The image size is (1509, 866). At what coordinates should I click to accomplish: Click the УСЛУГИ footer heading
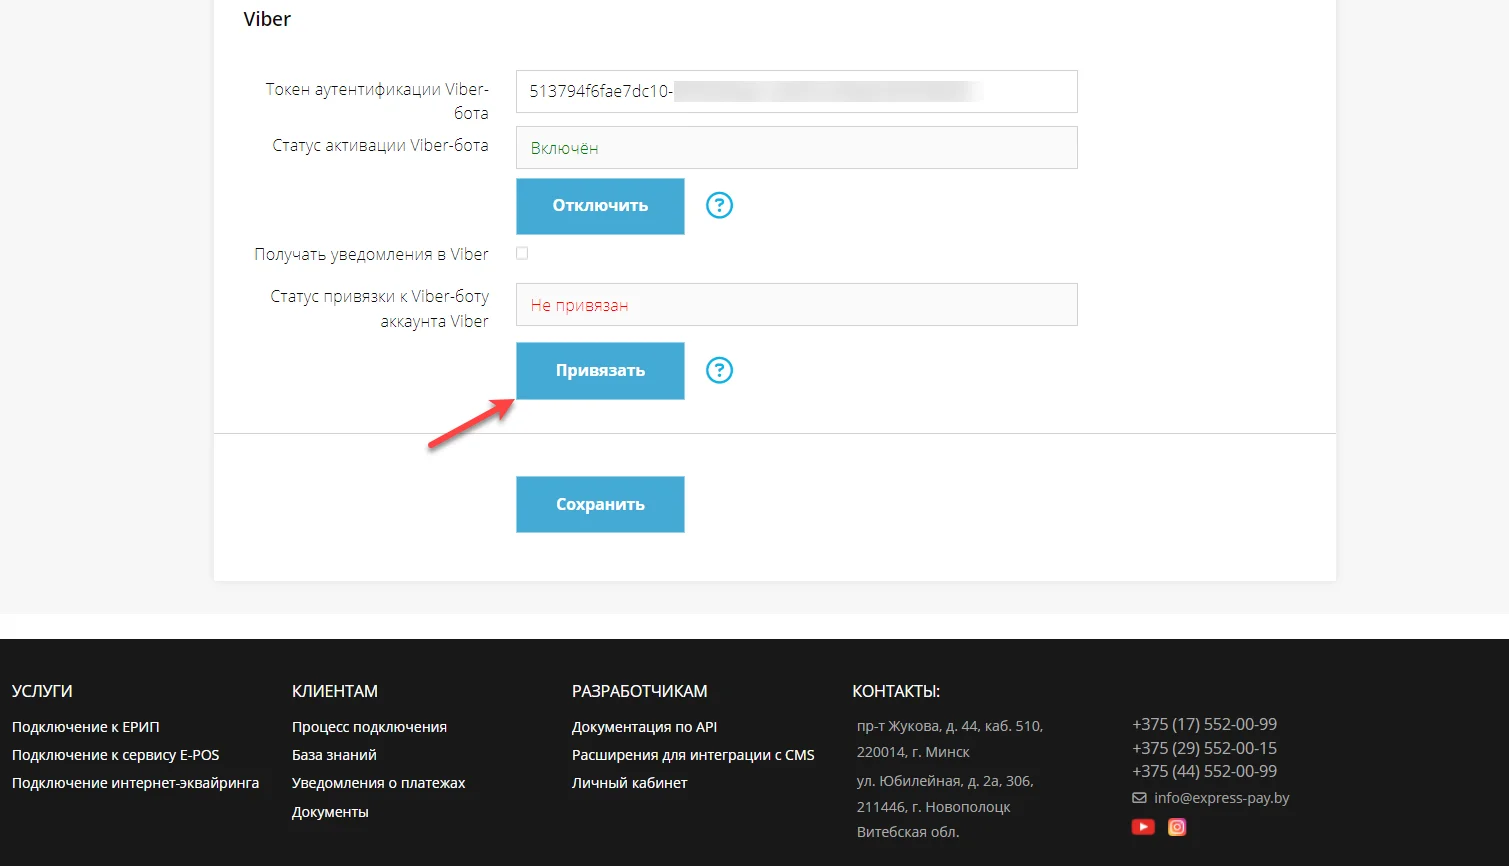[42, 691]
